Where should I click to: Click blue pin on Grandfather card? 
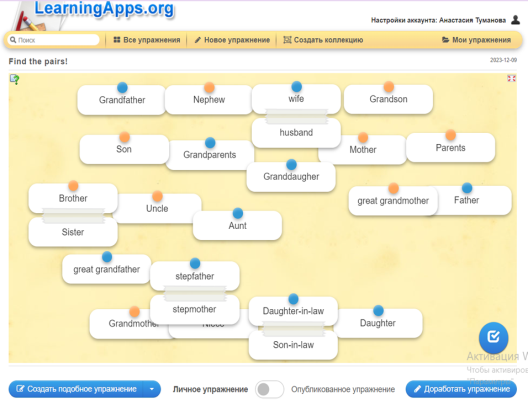(122, 88)
